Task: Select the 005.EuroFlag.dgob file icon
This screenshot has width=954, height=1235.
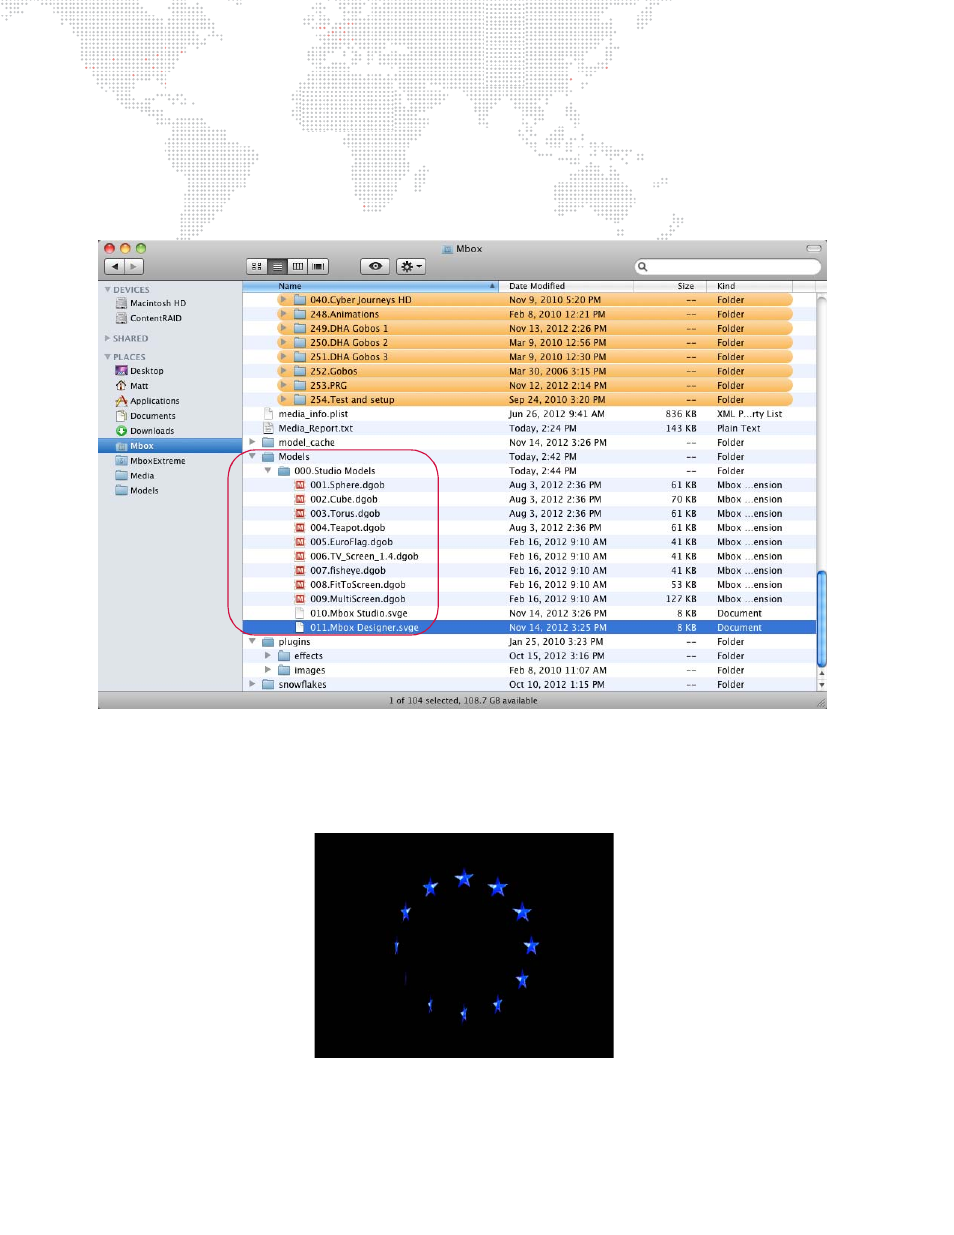Action: point(300,542)
